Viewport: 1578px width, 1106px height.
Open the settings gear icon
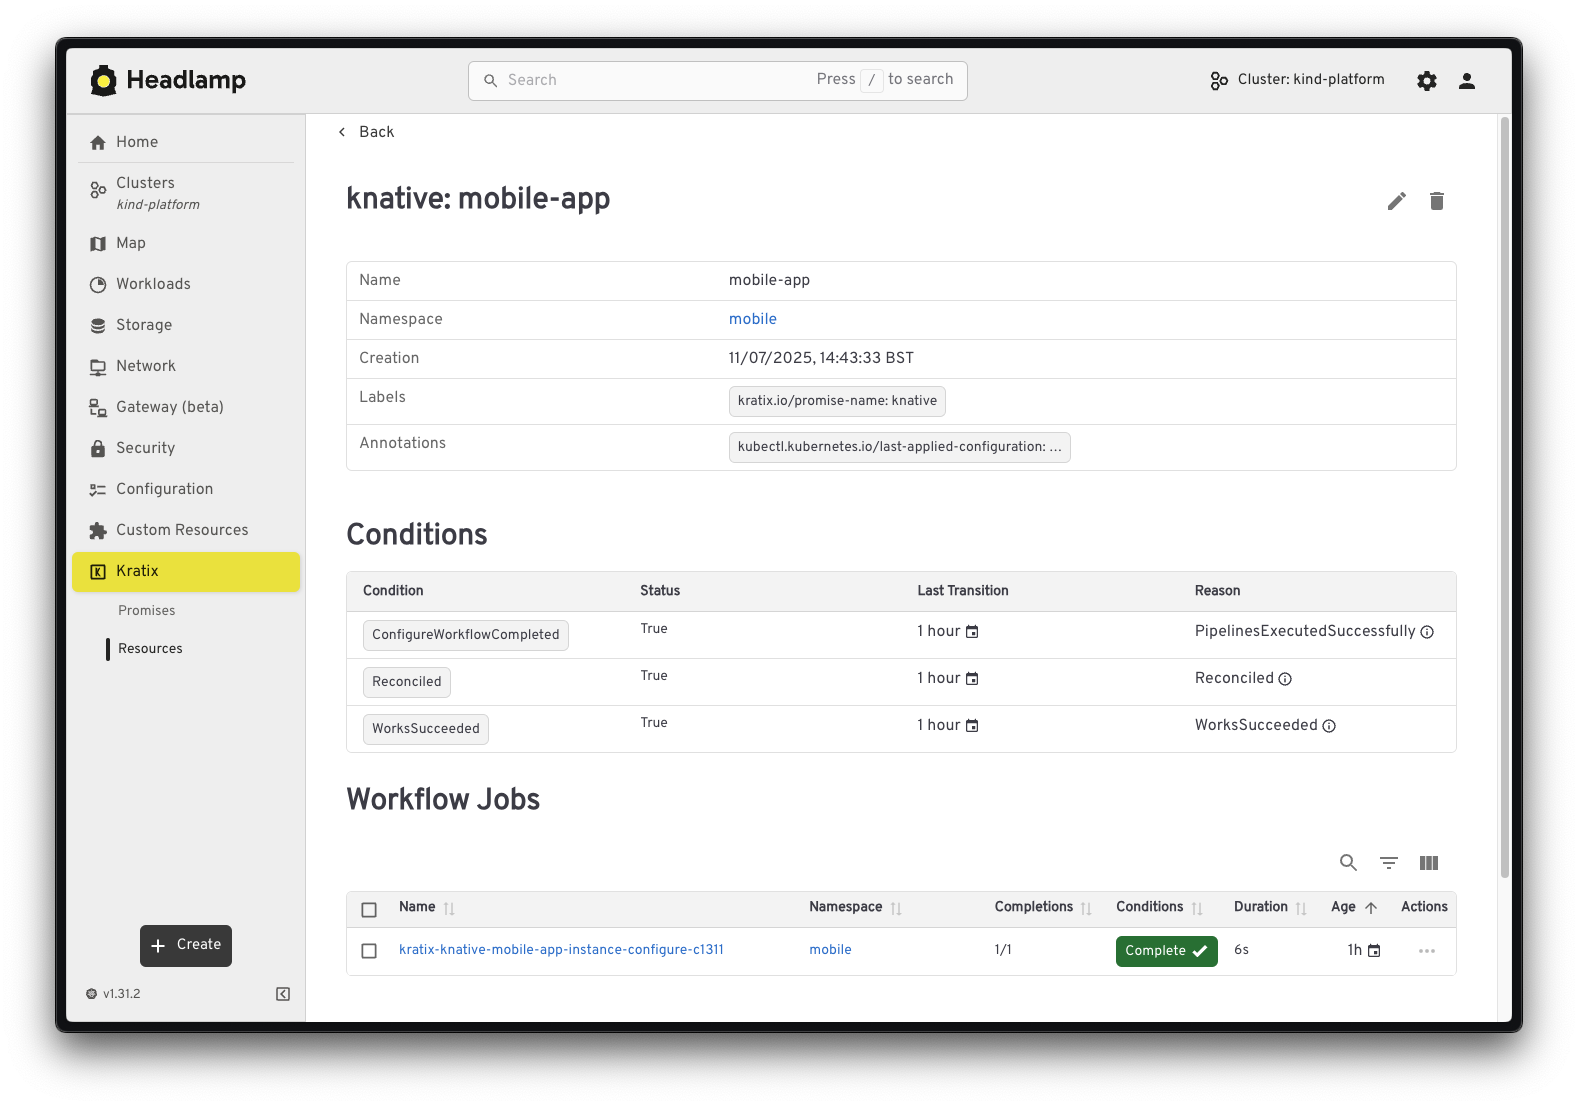1427,81
